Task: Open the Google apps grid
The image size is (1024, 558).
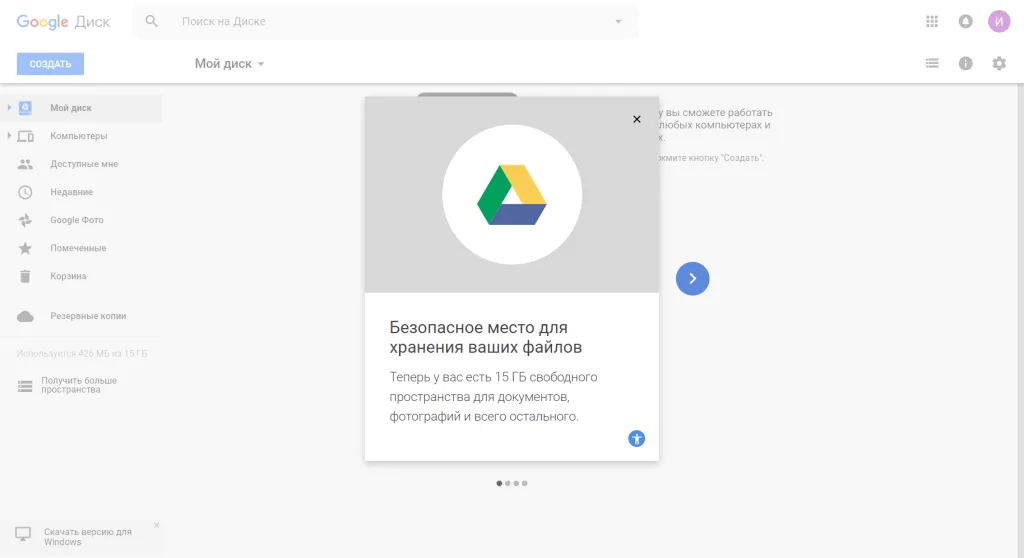Action: pyautogui.click(x=932, y=22)
